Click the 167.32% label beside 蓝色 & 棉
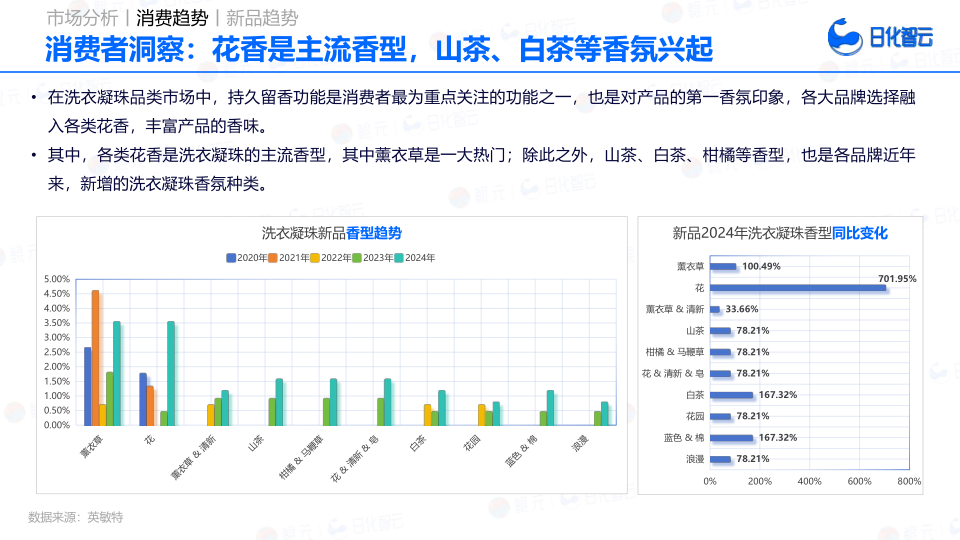Viewport: 960px width, 540px height. click(778, 438)
